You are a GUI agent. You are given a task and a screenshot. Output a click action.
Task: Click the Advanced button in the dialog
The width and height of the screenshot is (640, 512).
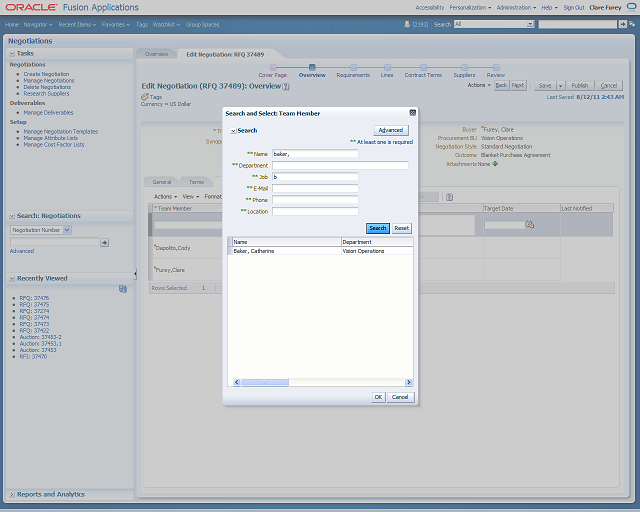[x=391, y=130]
